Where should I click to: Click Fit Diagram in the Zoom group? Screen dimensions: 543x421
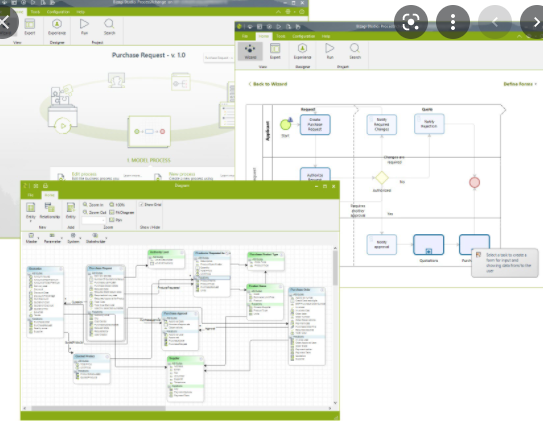[122, 212]
